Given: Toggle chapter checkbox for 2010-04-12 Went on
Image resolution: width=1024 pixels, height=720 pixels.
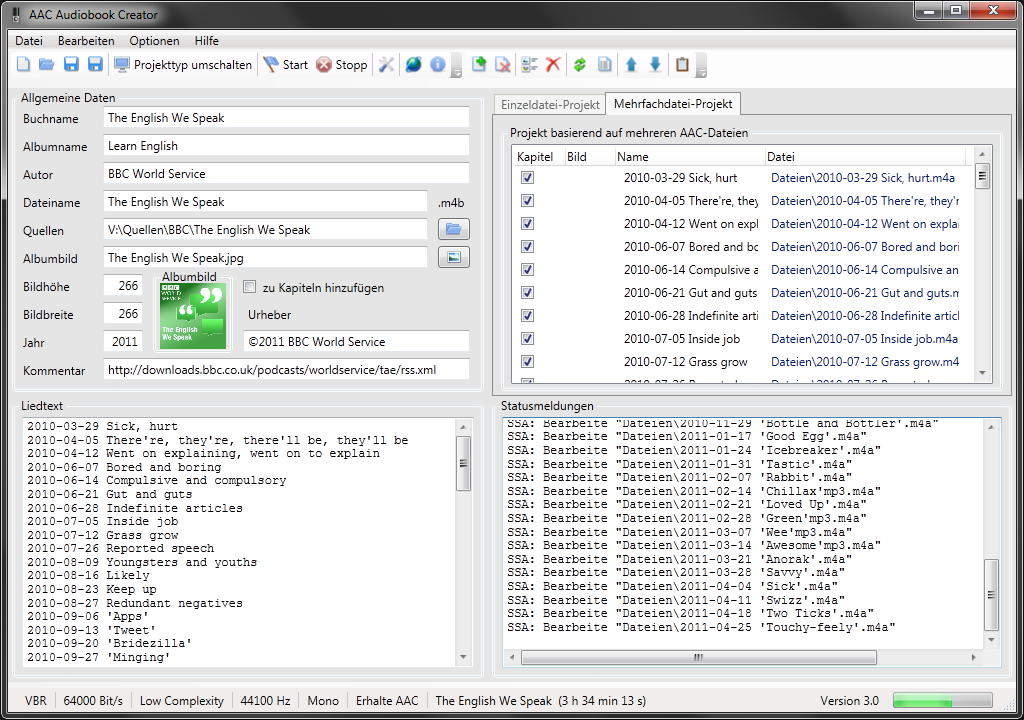Looking at the screenshot, I should point(528,223).
